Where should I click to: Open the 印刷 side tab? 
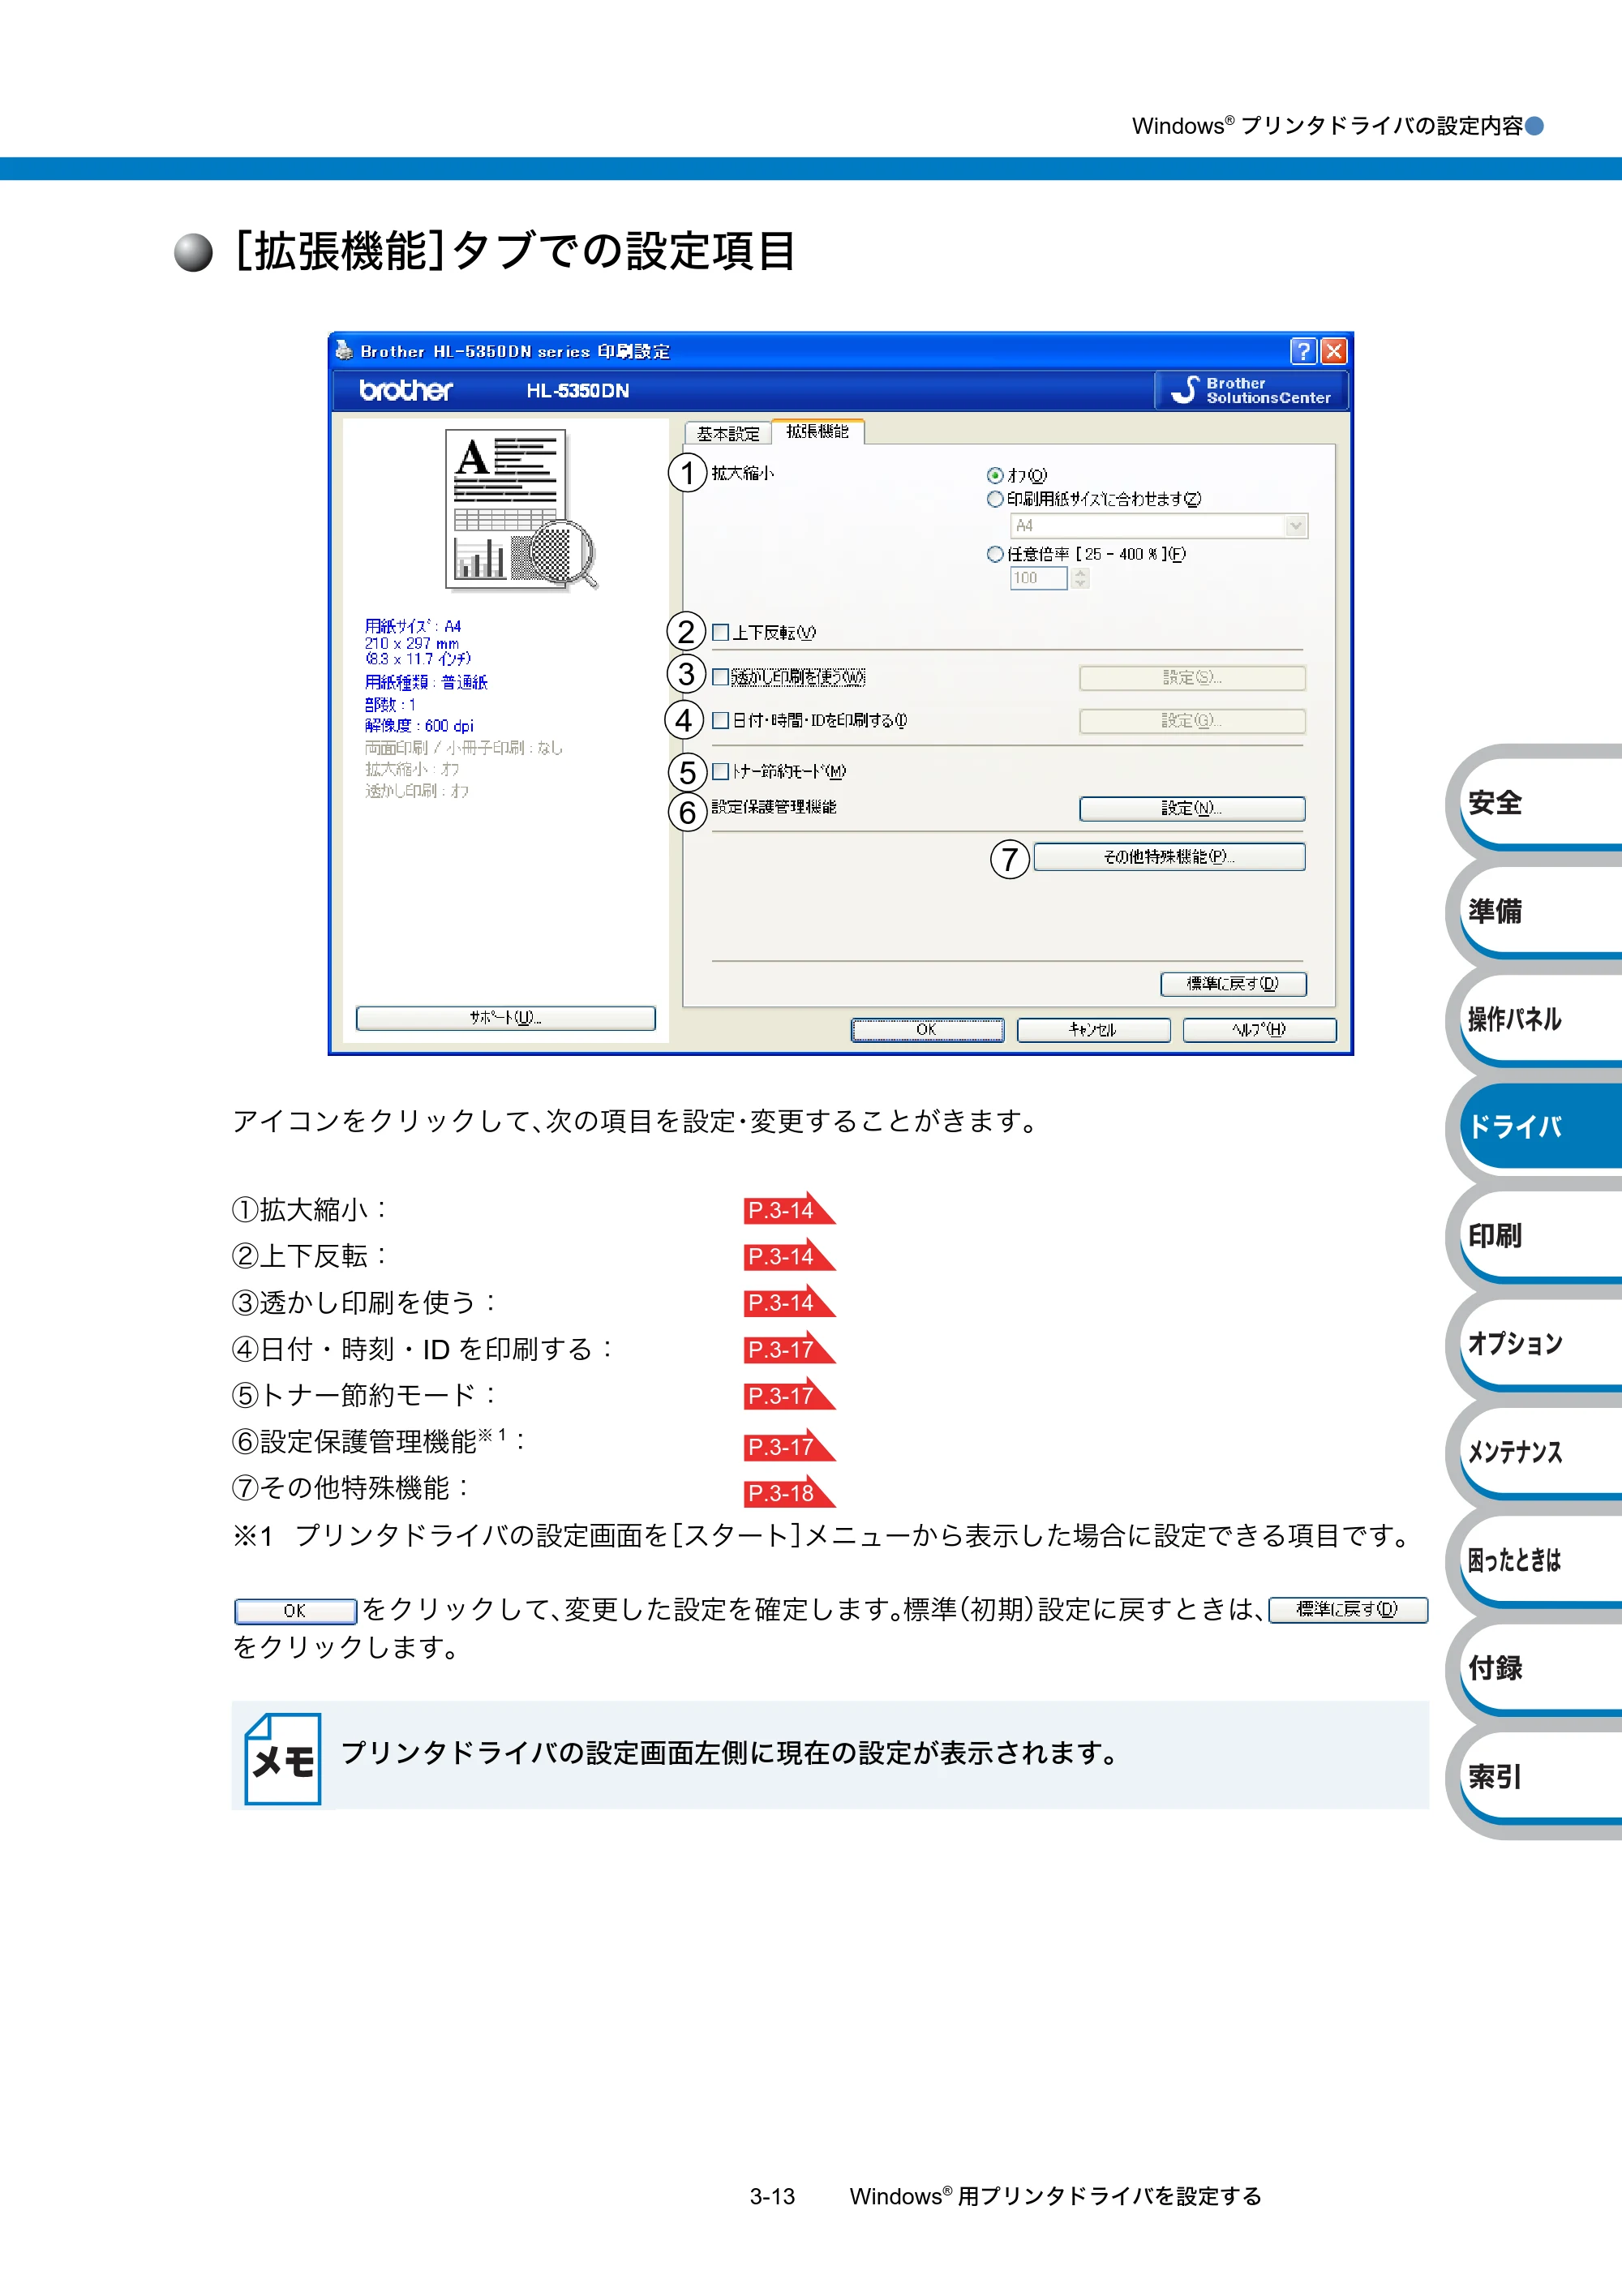[x=1540, y=1235]
